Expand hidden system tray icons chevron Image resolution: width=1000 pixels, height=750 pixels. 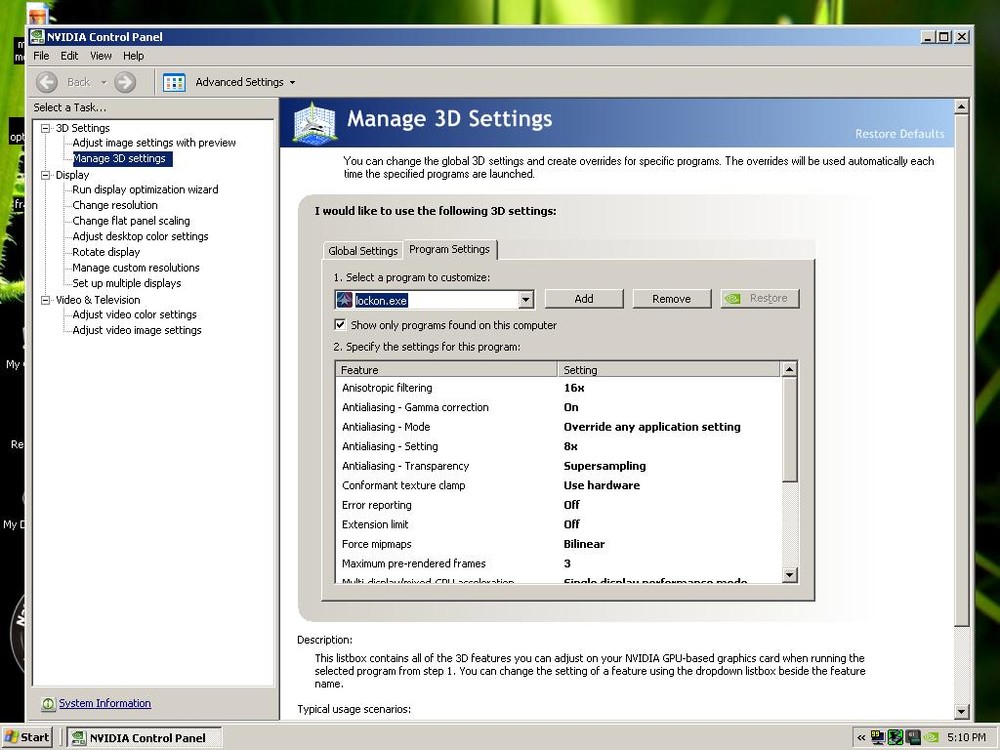pyautogui.click(x=861, y=738)
